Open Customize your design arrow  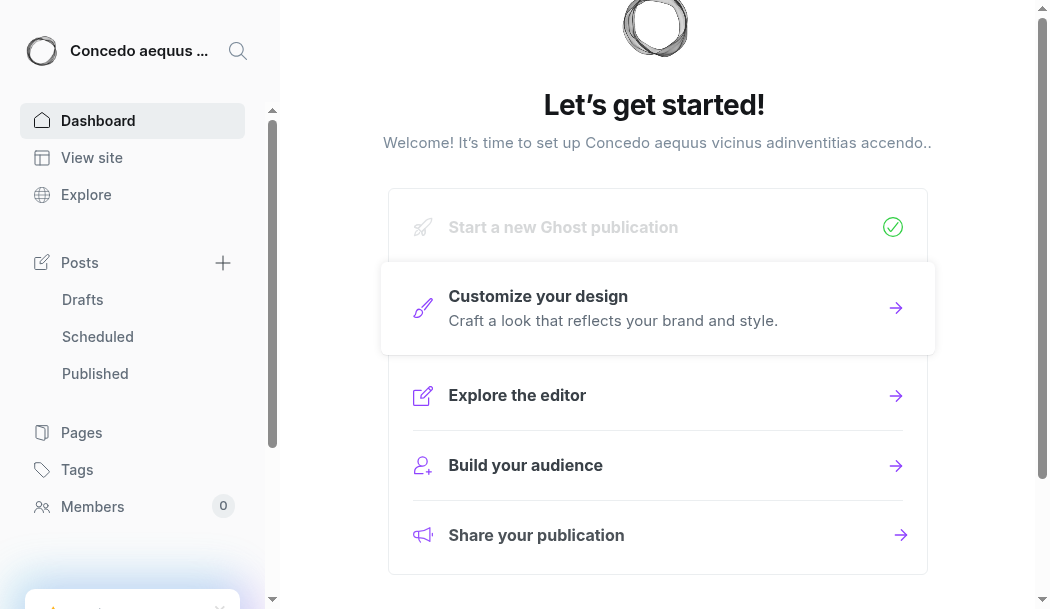[896, 308]
